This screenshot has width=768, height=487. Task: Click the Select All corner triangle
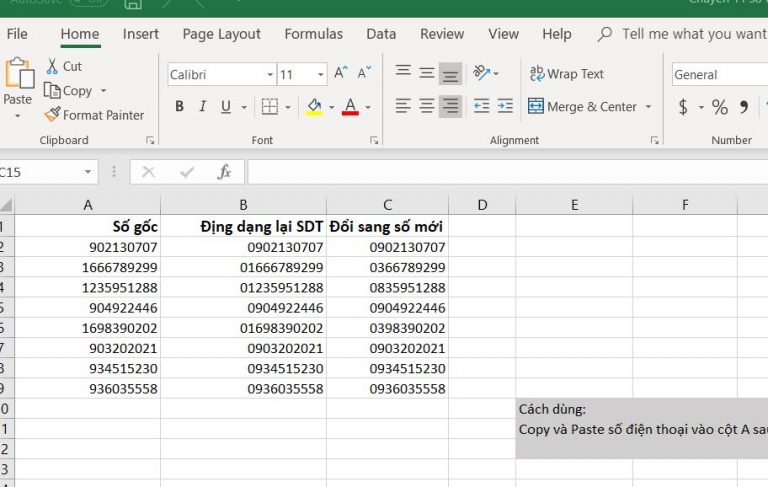pyautogui.click(x=6, y=205)
